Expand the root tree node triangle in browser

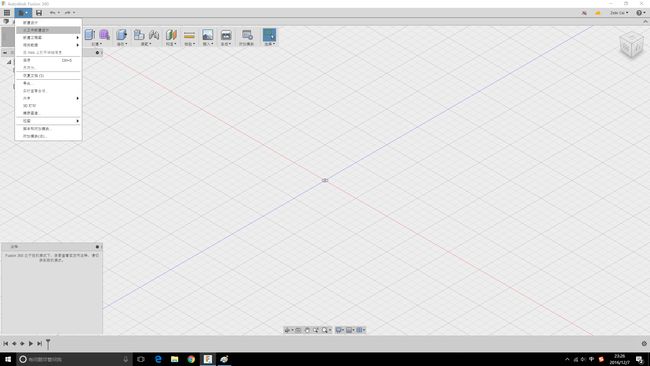9,62
